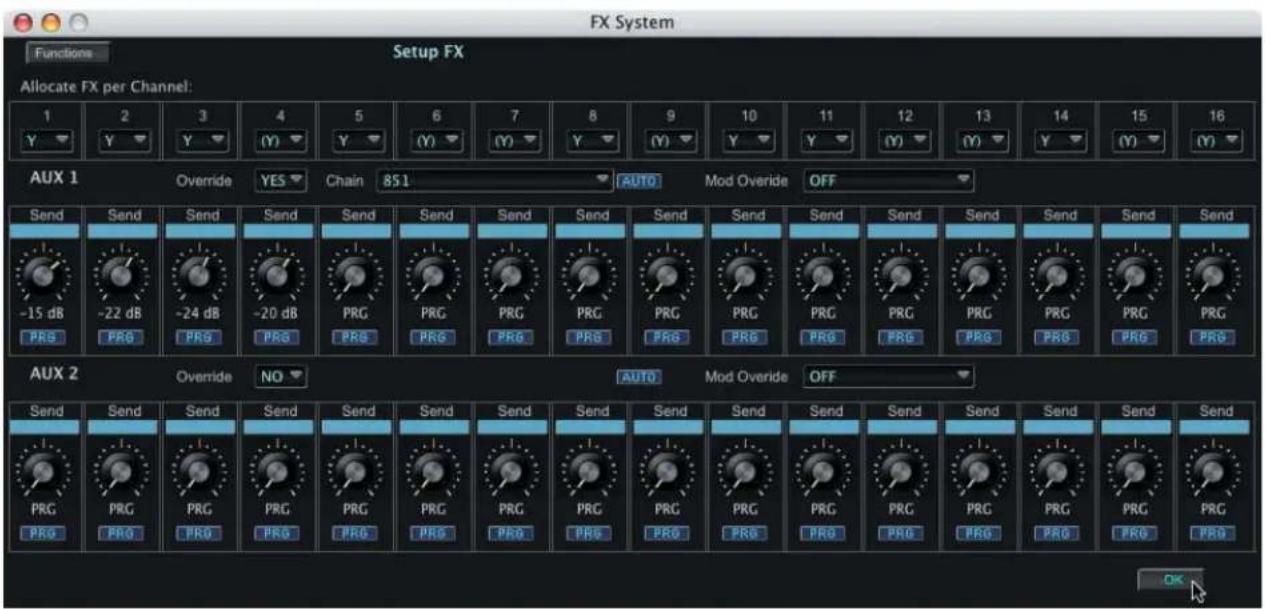This screenshot has width=1265, height=609.
Task: Open AUX 1 Override dropdown showing YES
Action: (x=281, y=182)
